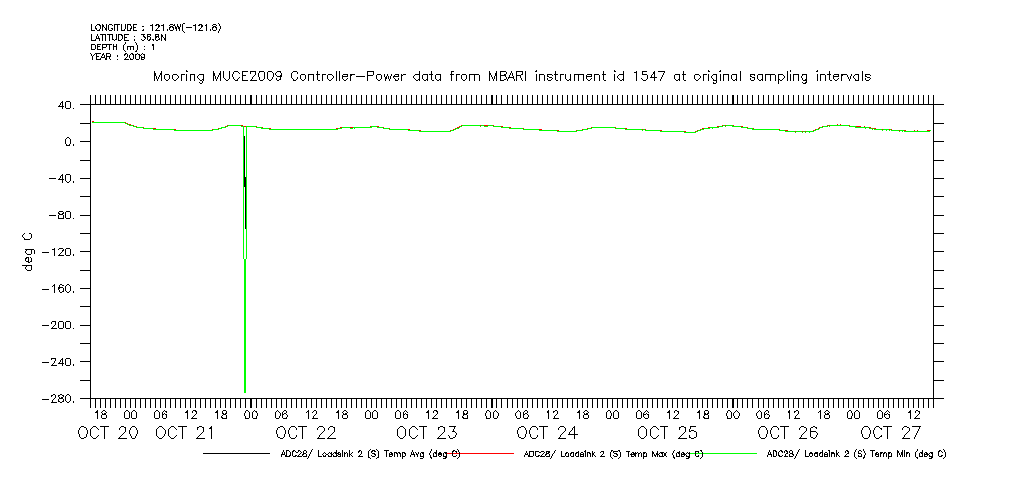The height and width of the screenshot is (504, 1009).
Task: Click the OCT 21 date label
Action: click(185, 433)
